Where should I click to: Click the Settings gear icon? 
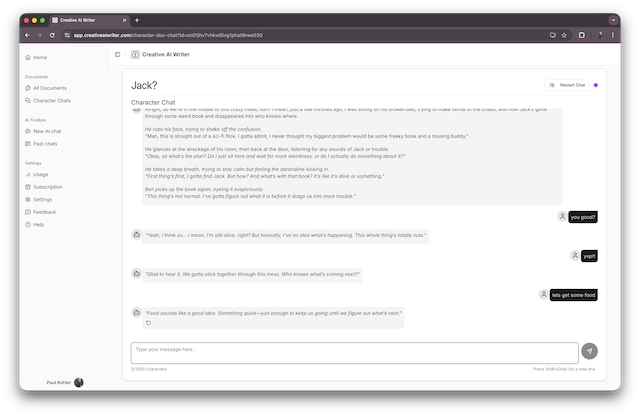(x=28, y=200)
